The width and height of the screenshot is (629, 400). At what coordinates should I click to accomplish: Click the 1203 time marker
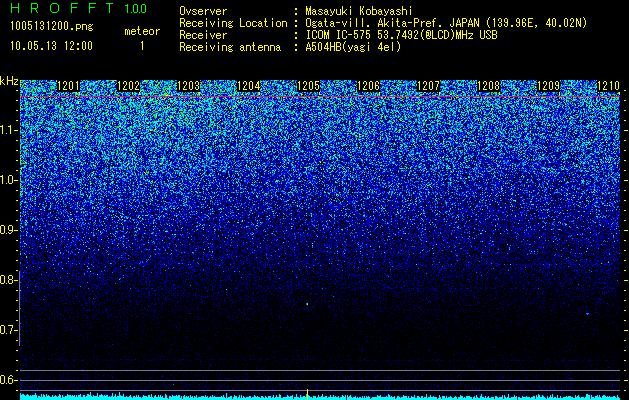(x=189, y=86)
